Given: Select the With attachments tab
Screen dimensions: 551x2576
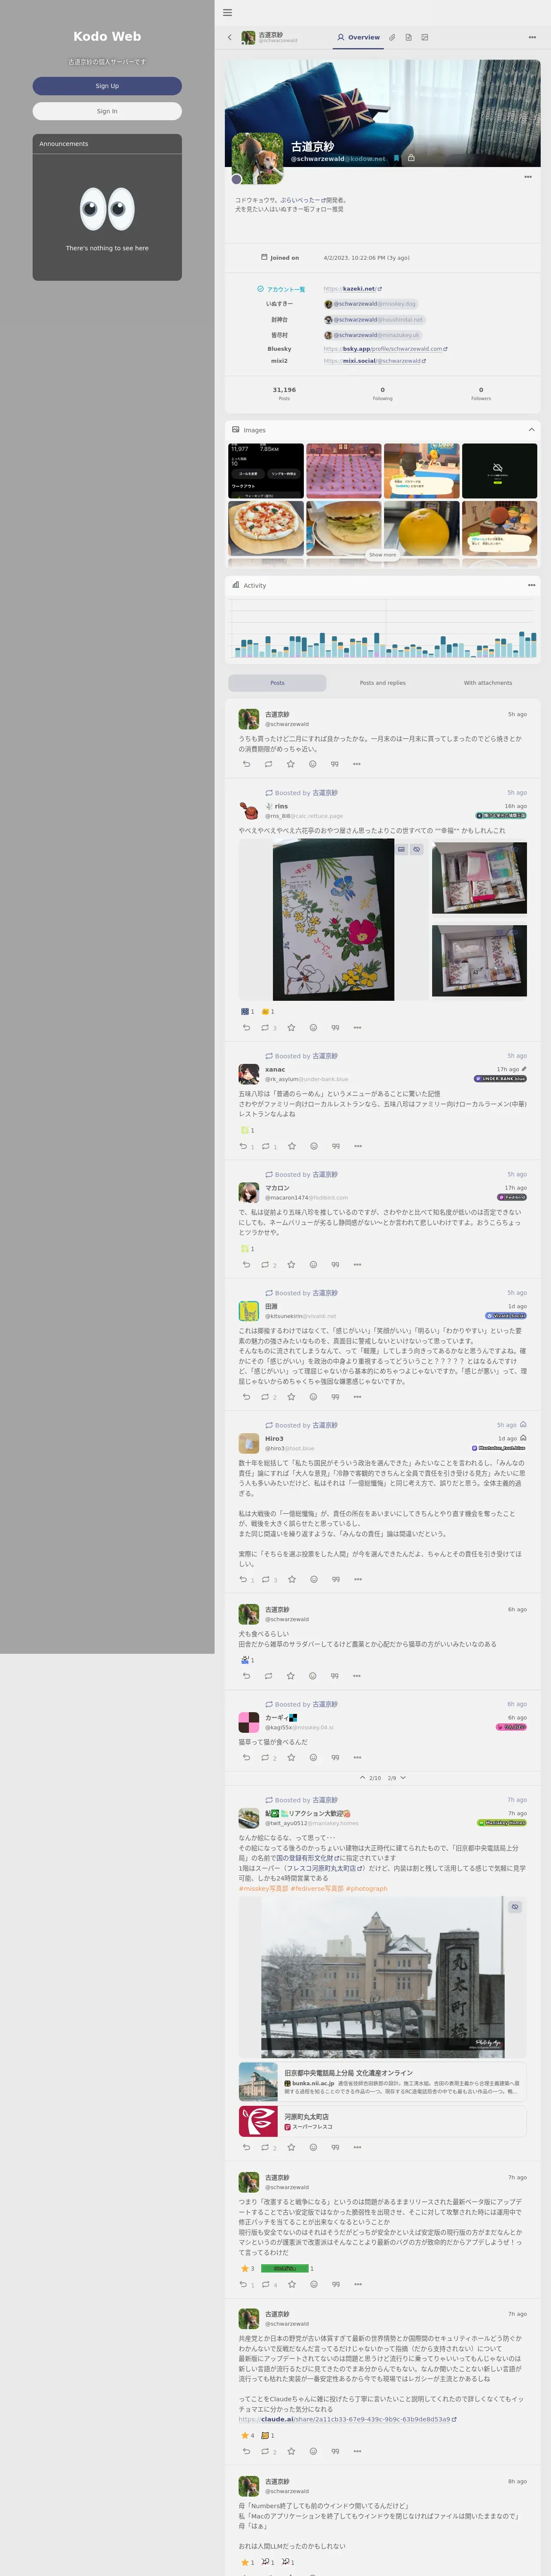Looking at the screenshot, I should (487, 683).
